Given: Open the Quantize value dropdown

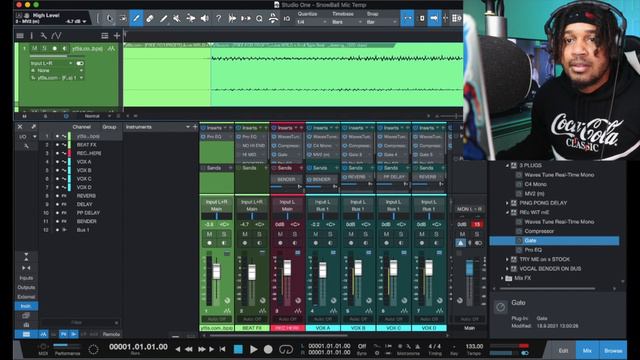Looking at the screenshot, I should [x=312, y=22].
